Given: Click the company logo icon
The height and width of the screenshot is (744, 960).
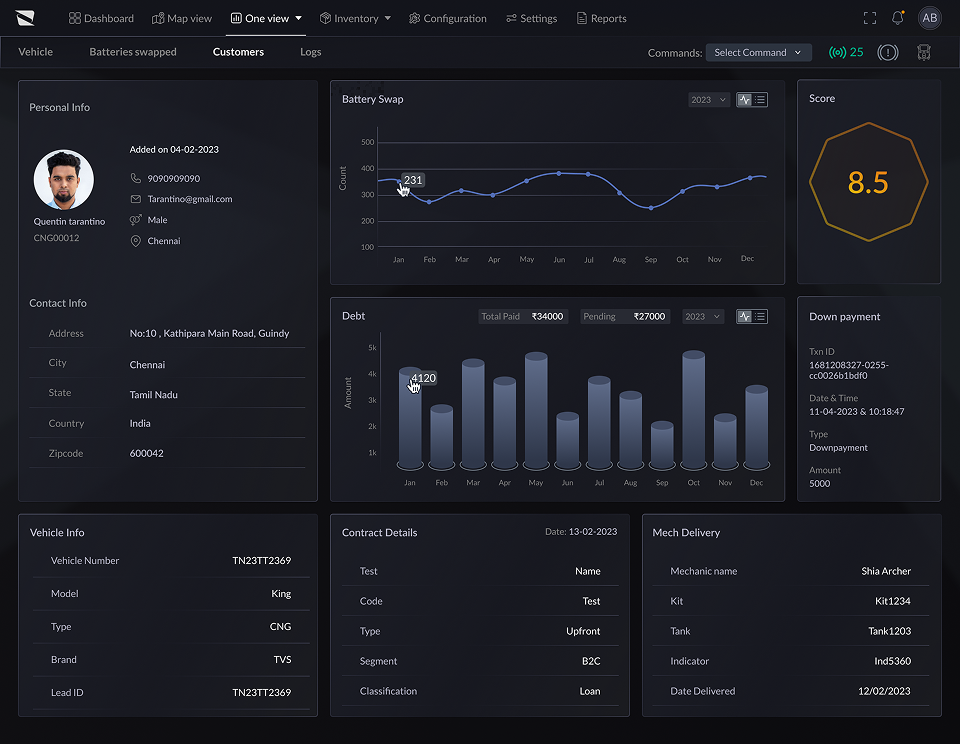Looking at the screenshot, I should [x=25, y=18].
